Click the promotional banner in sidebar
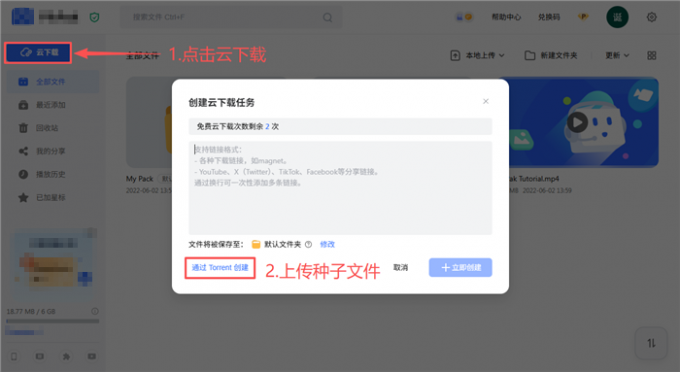This screenshot has height=372, width=680. click(x=52, y=264)
